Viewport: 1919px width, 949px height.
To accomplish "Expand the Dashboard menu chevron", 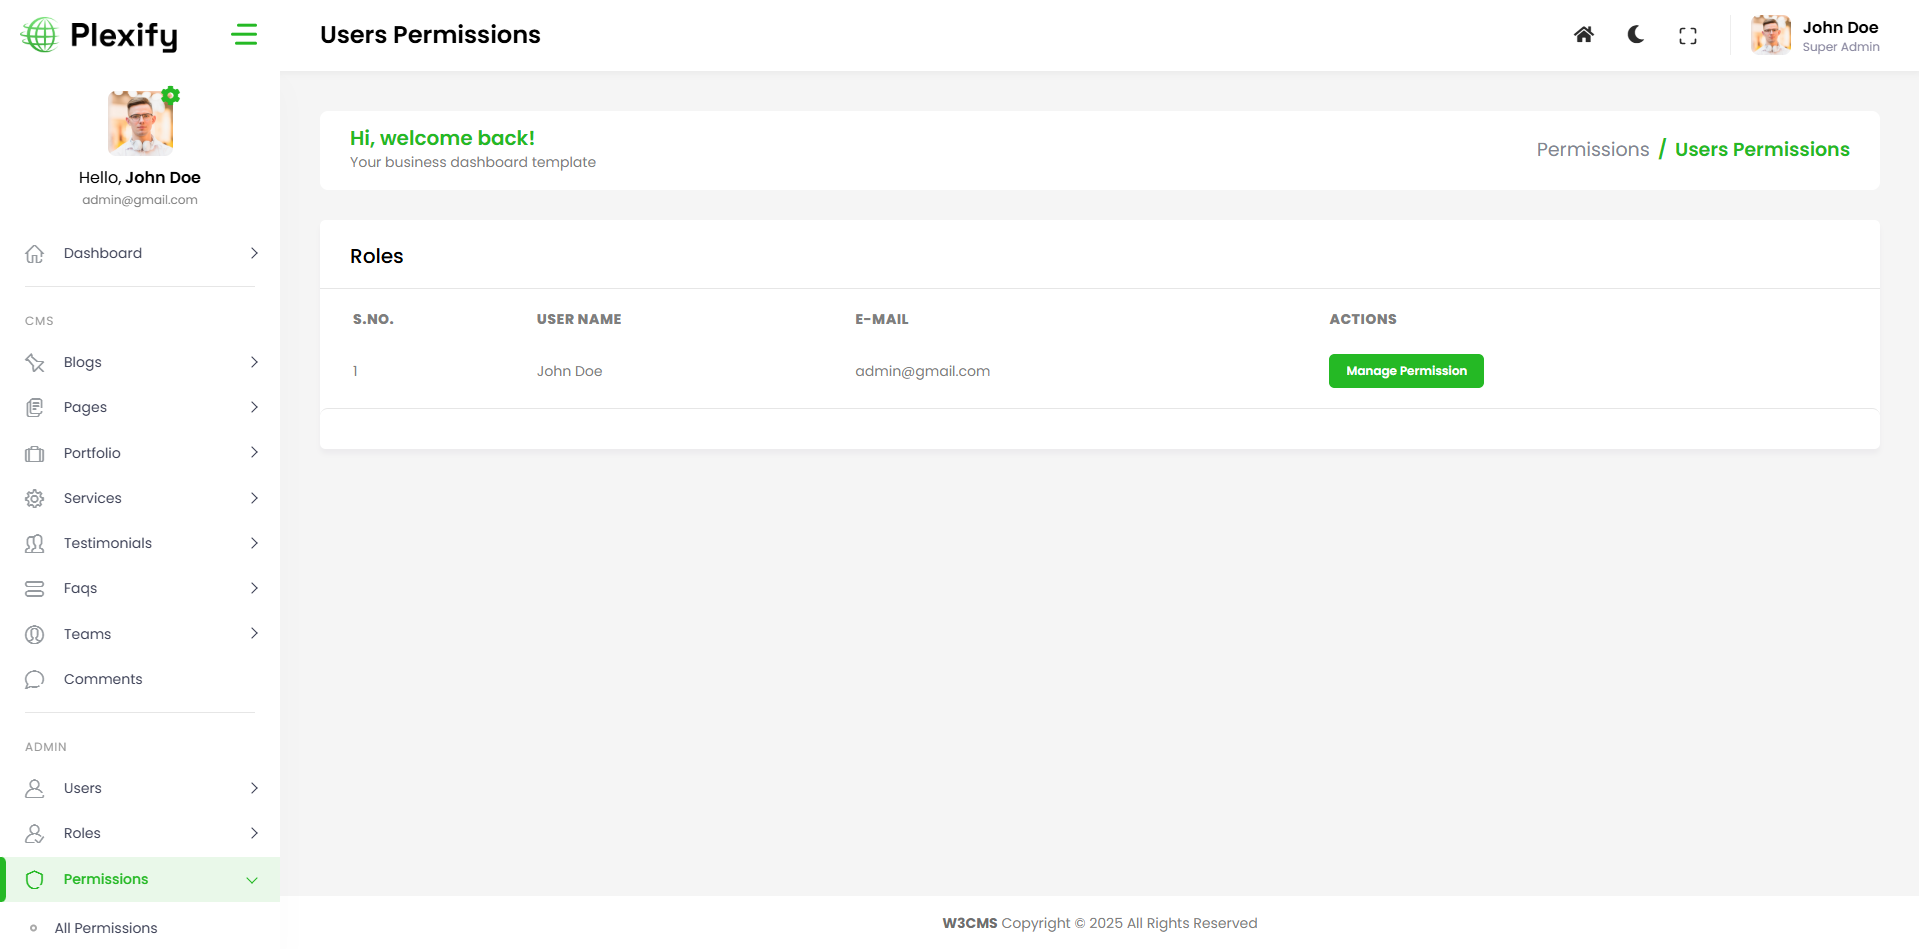I will 254,253.
